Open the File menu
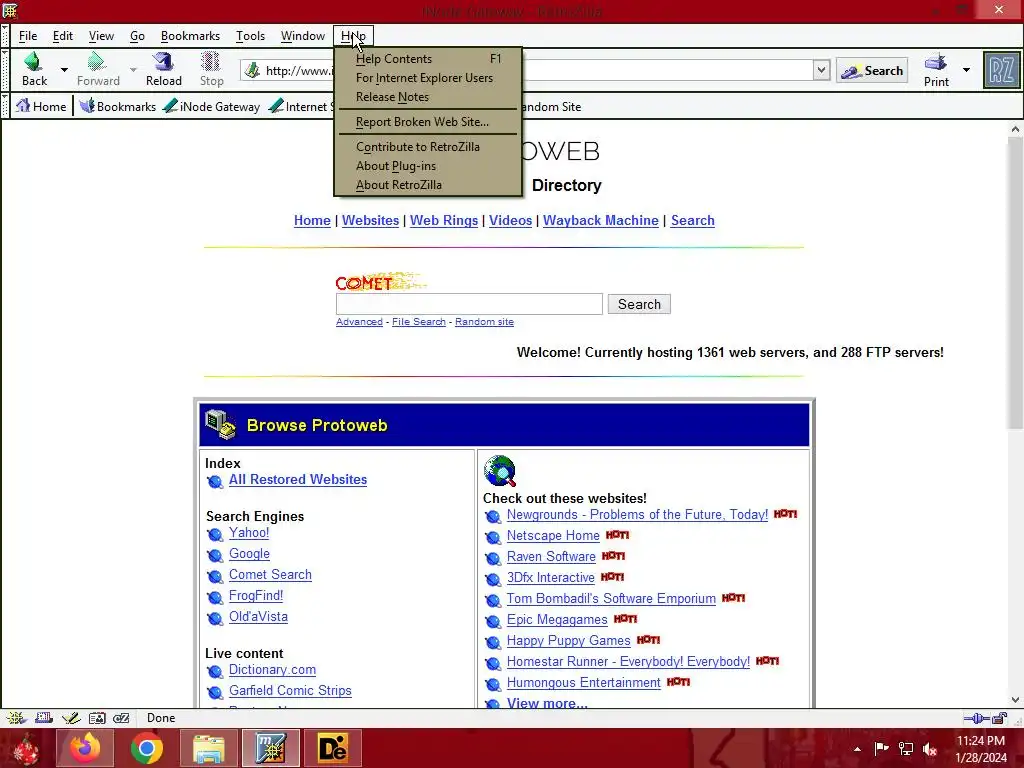This screenshot has width=1024, height=768. click(x=28, y=36)
